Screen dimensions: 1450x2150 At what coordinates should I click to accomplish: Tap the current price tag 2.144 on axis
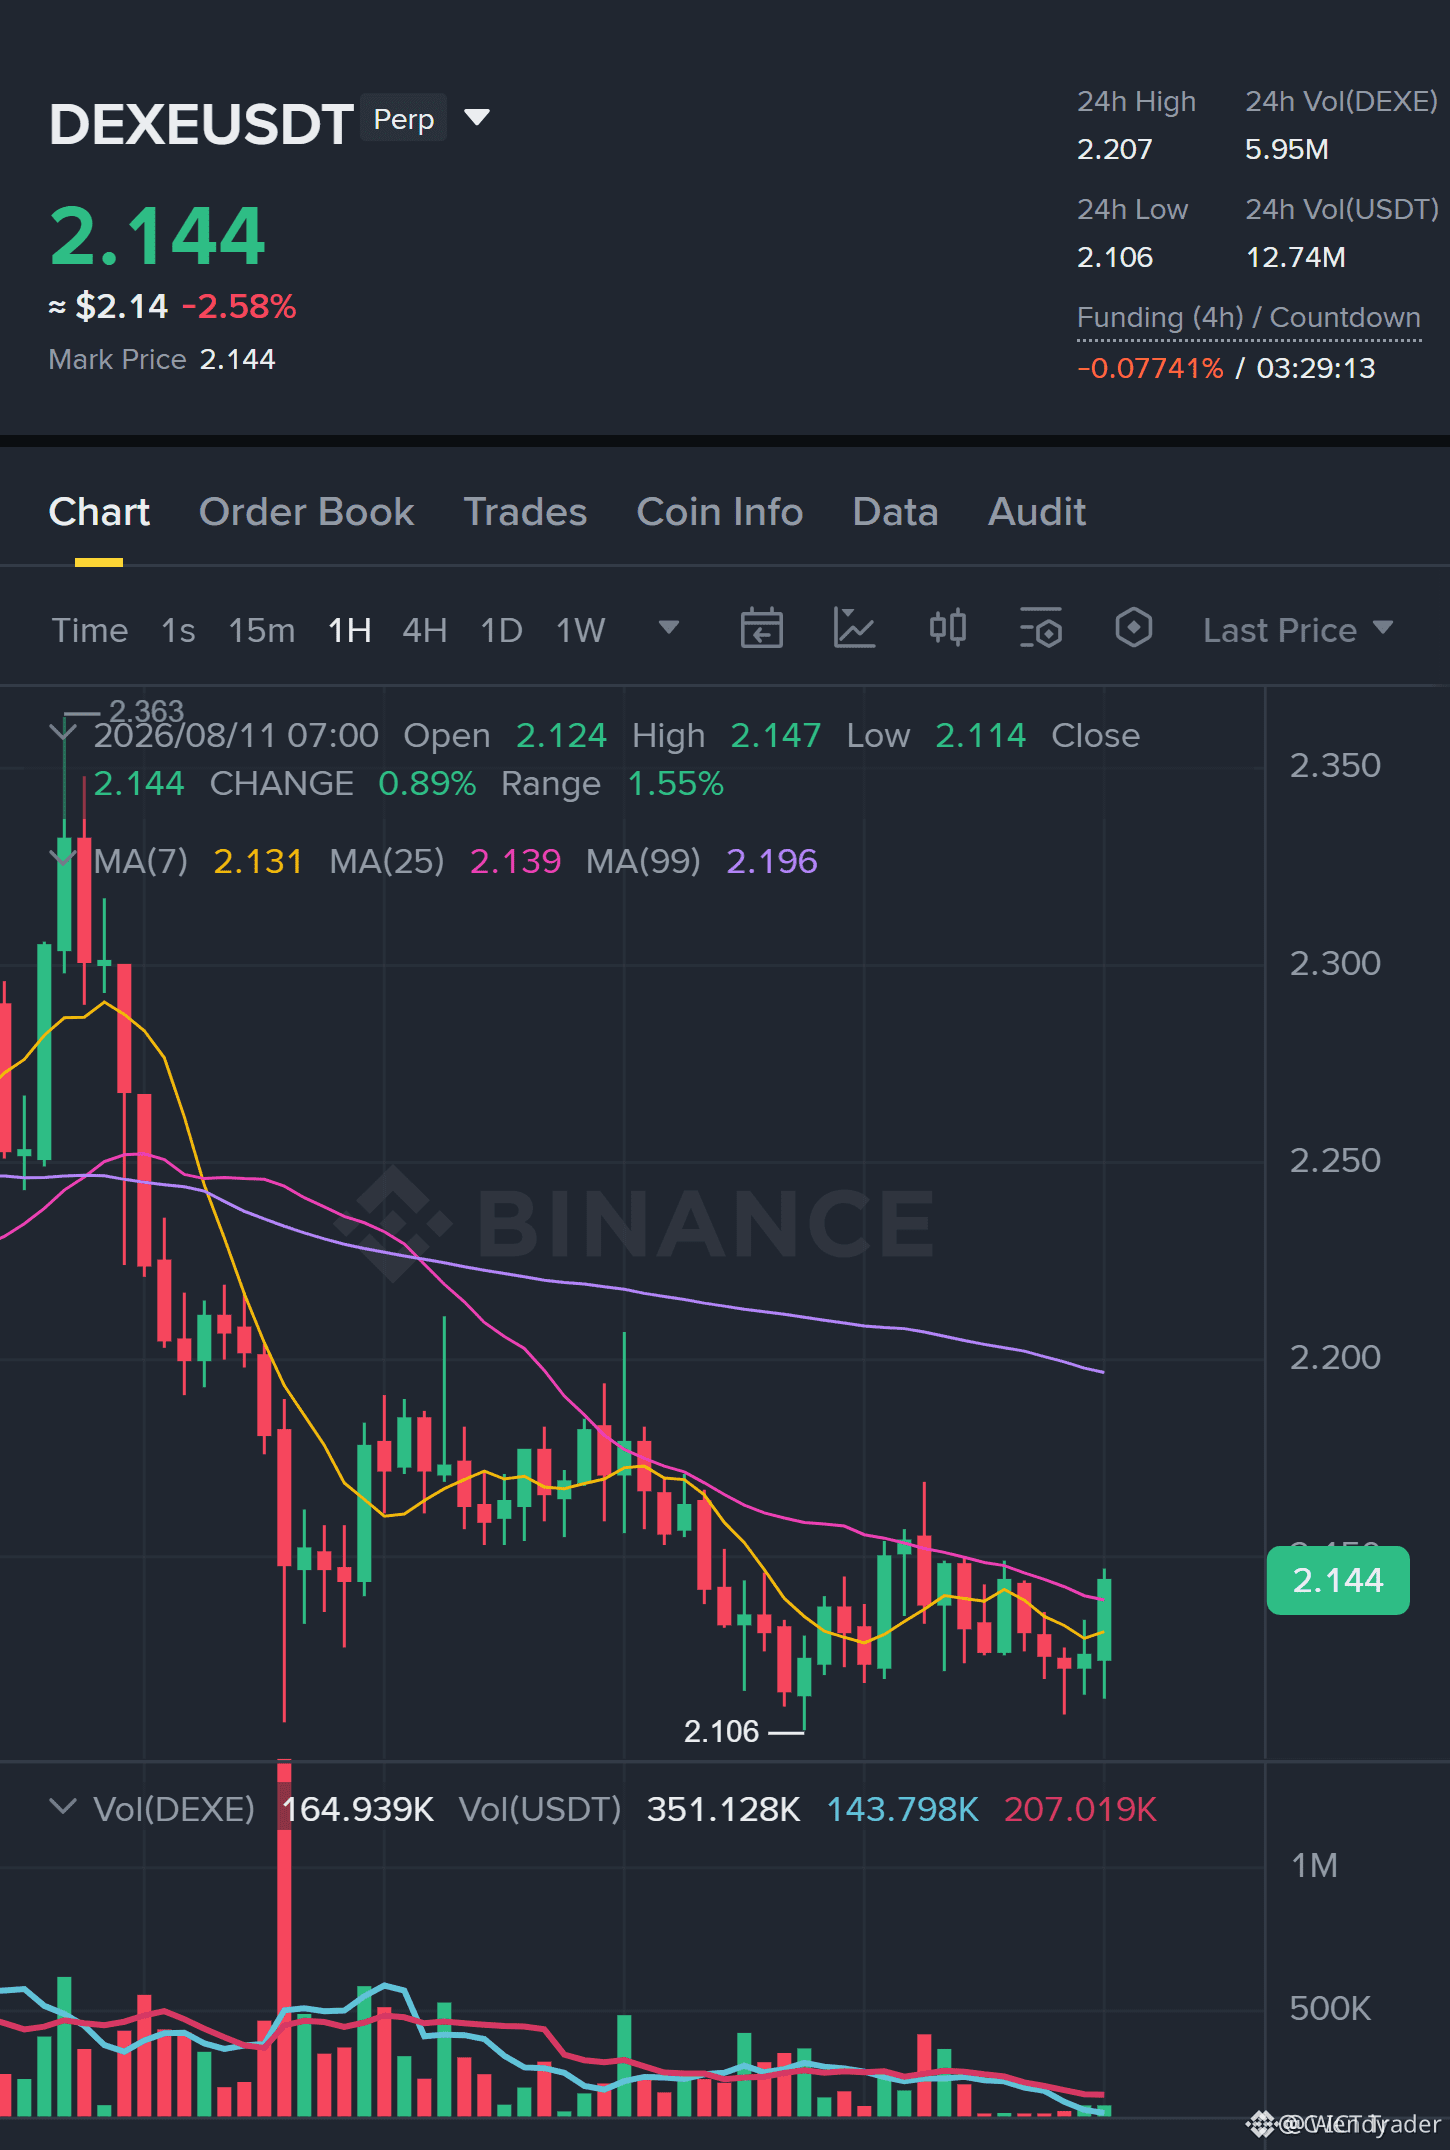coord(1338,1580)
